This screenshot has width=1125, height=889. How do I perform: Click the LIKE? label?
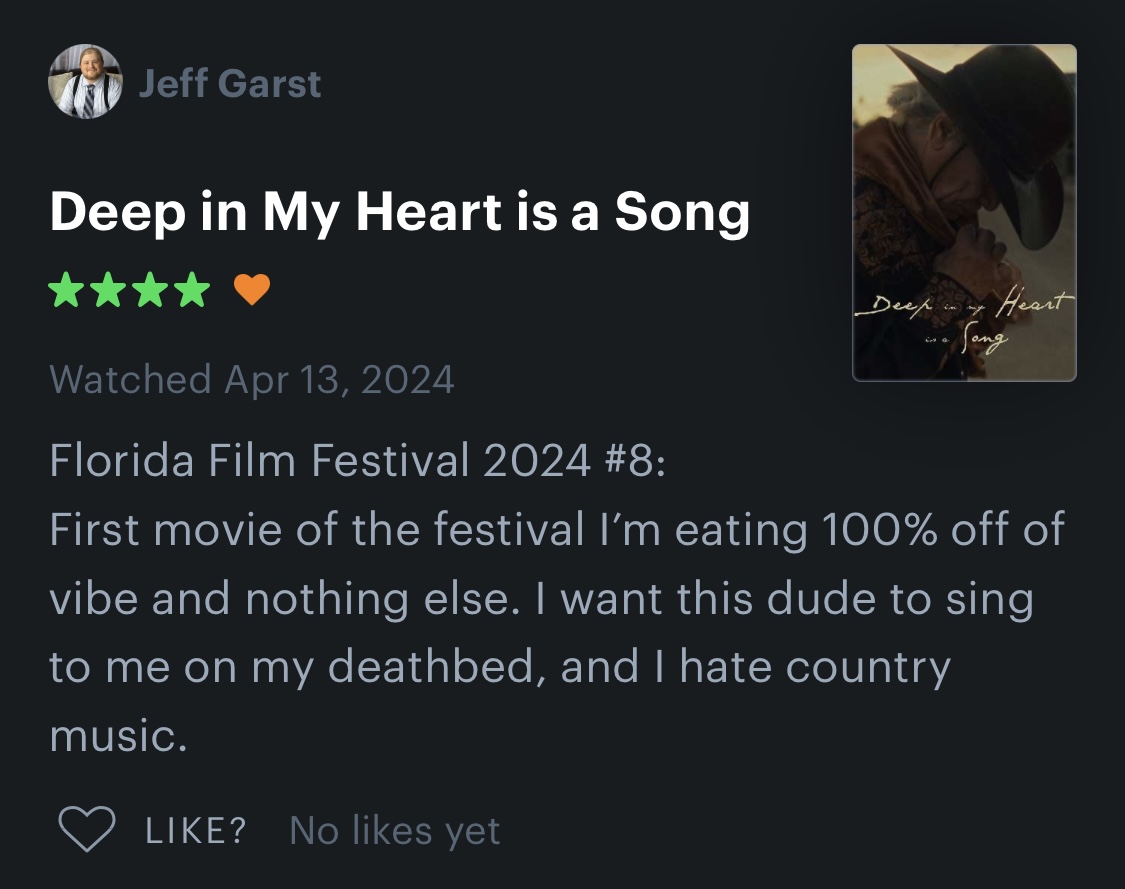(196, 830)
